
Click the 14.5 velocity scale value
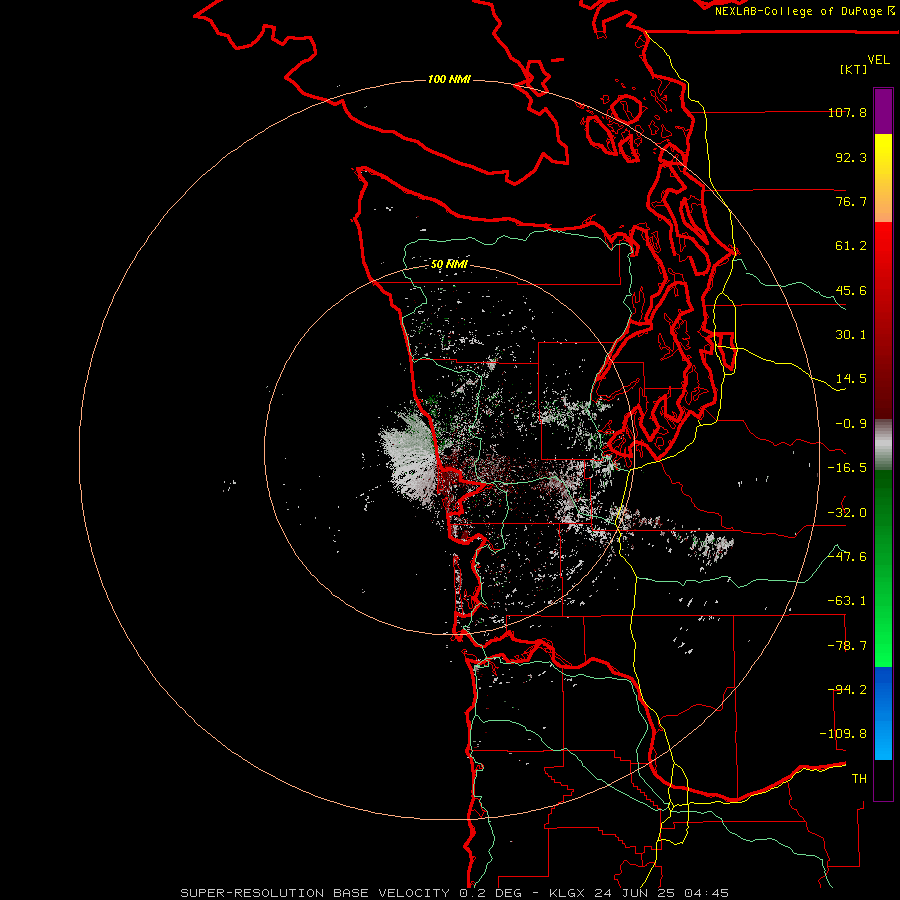pyautogui.click(x=851, y=379)
